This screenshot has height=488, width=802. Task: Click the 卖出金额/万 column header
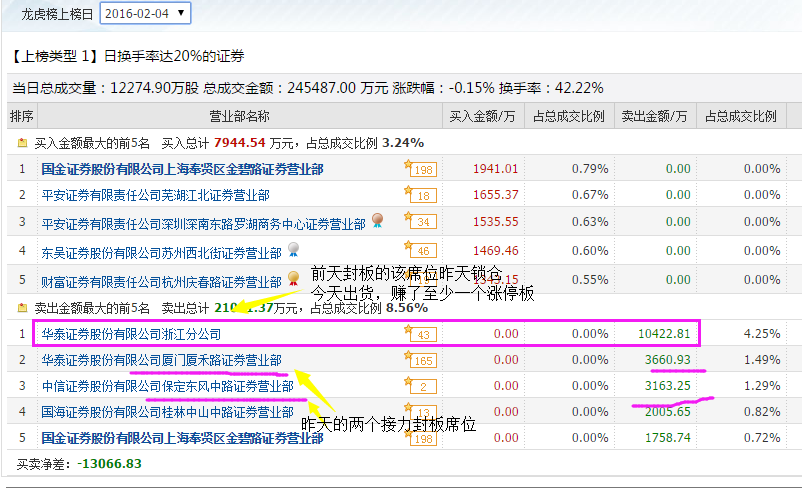654,116
